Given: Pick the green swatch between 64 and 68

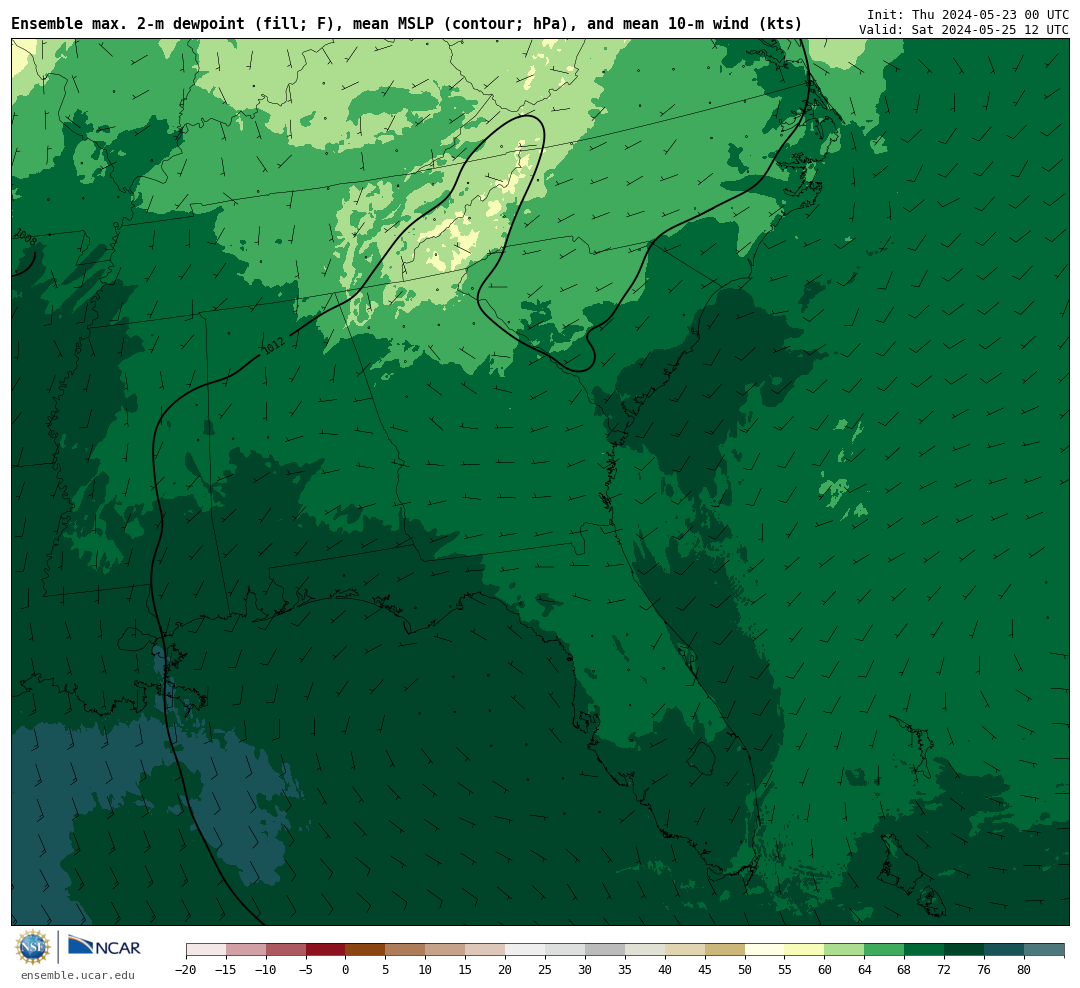Looking at the screenshot, I should [884, 950].
